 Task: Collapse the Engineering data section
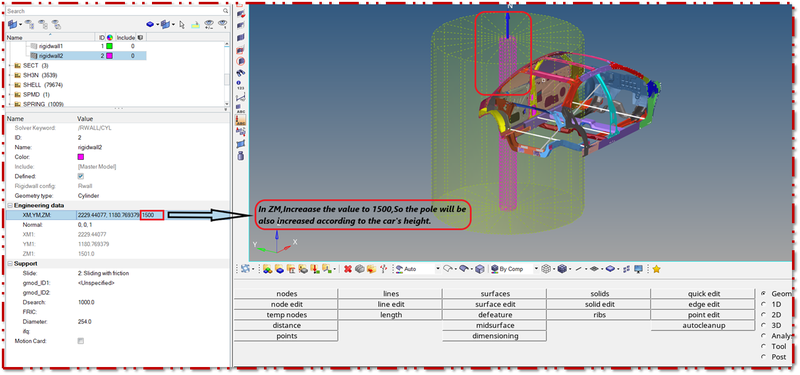(11, 205)
